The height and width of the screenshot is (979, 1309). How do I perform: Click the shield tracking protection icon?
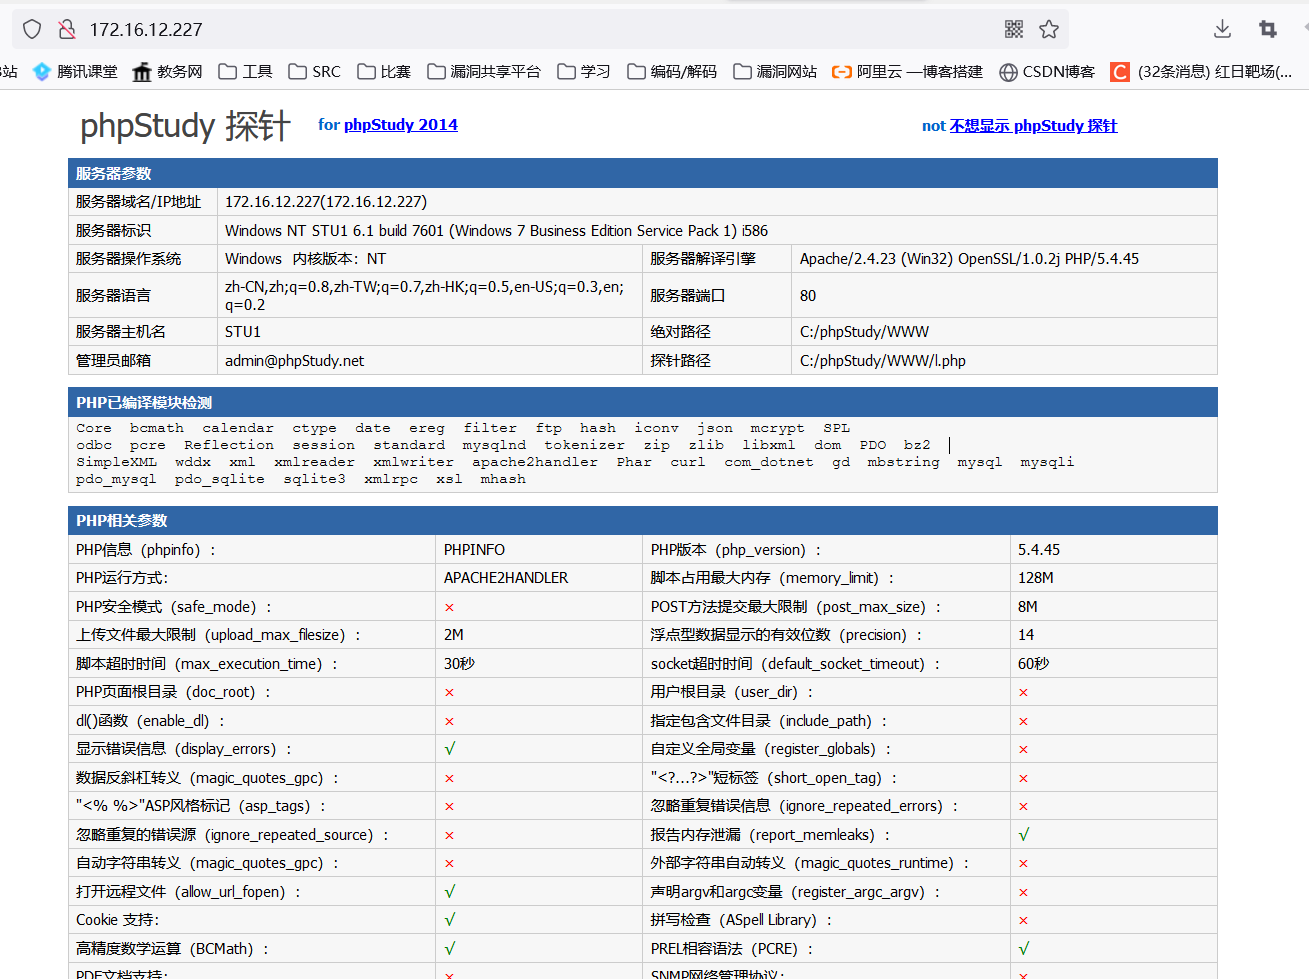[x=32, y=29]
